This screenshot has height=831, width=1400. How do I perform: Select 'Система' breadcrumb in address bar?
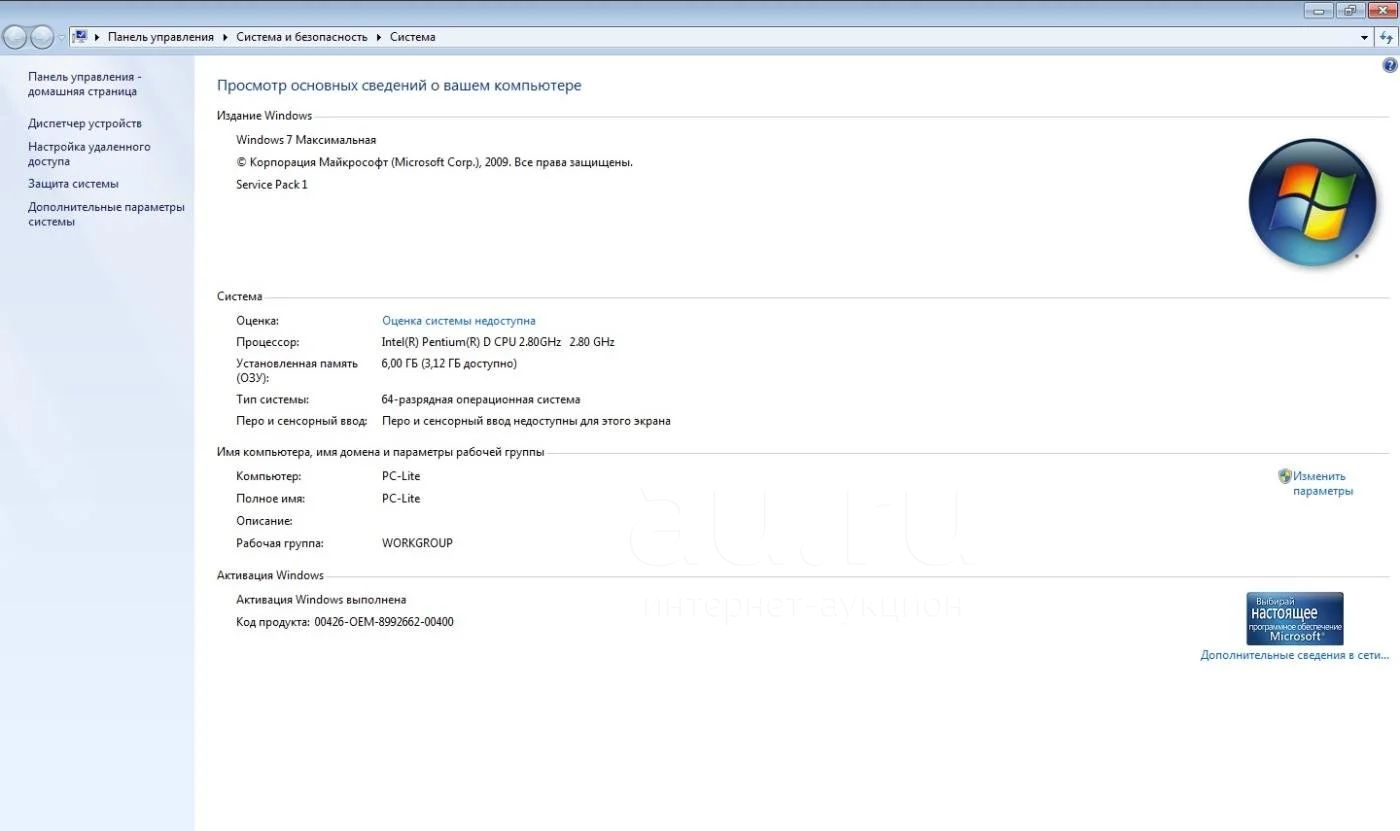coord(412,37)
